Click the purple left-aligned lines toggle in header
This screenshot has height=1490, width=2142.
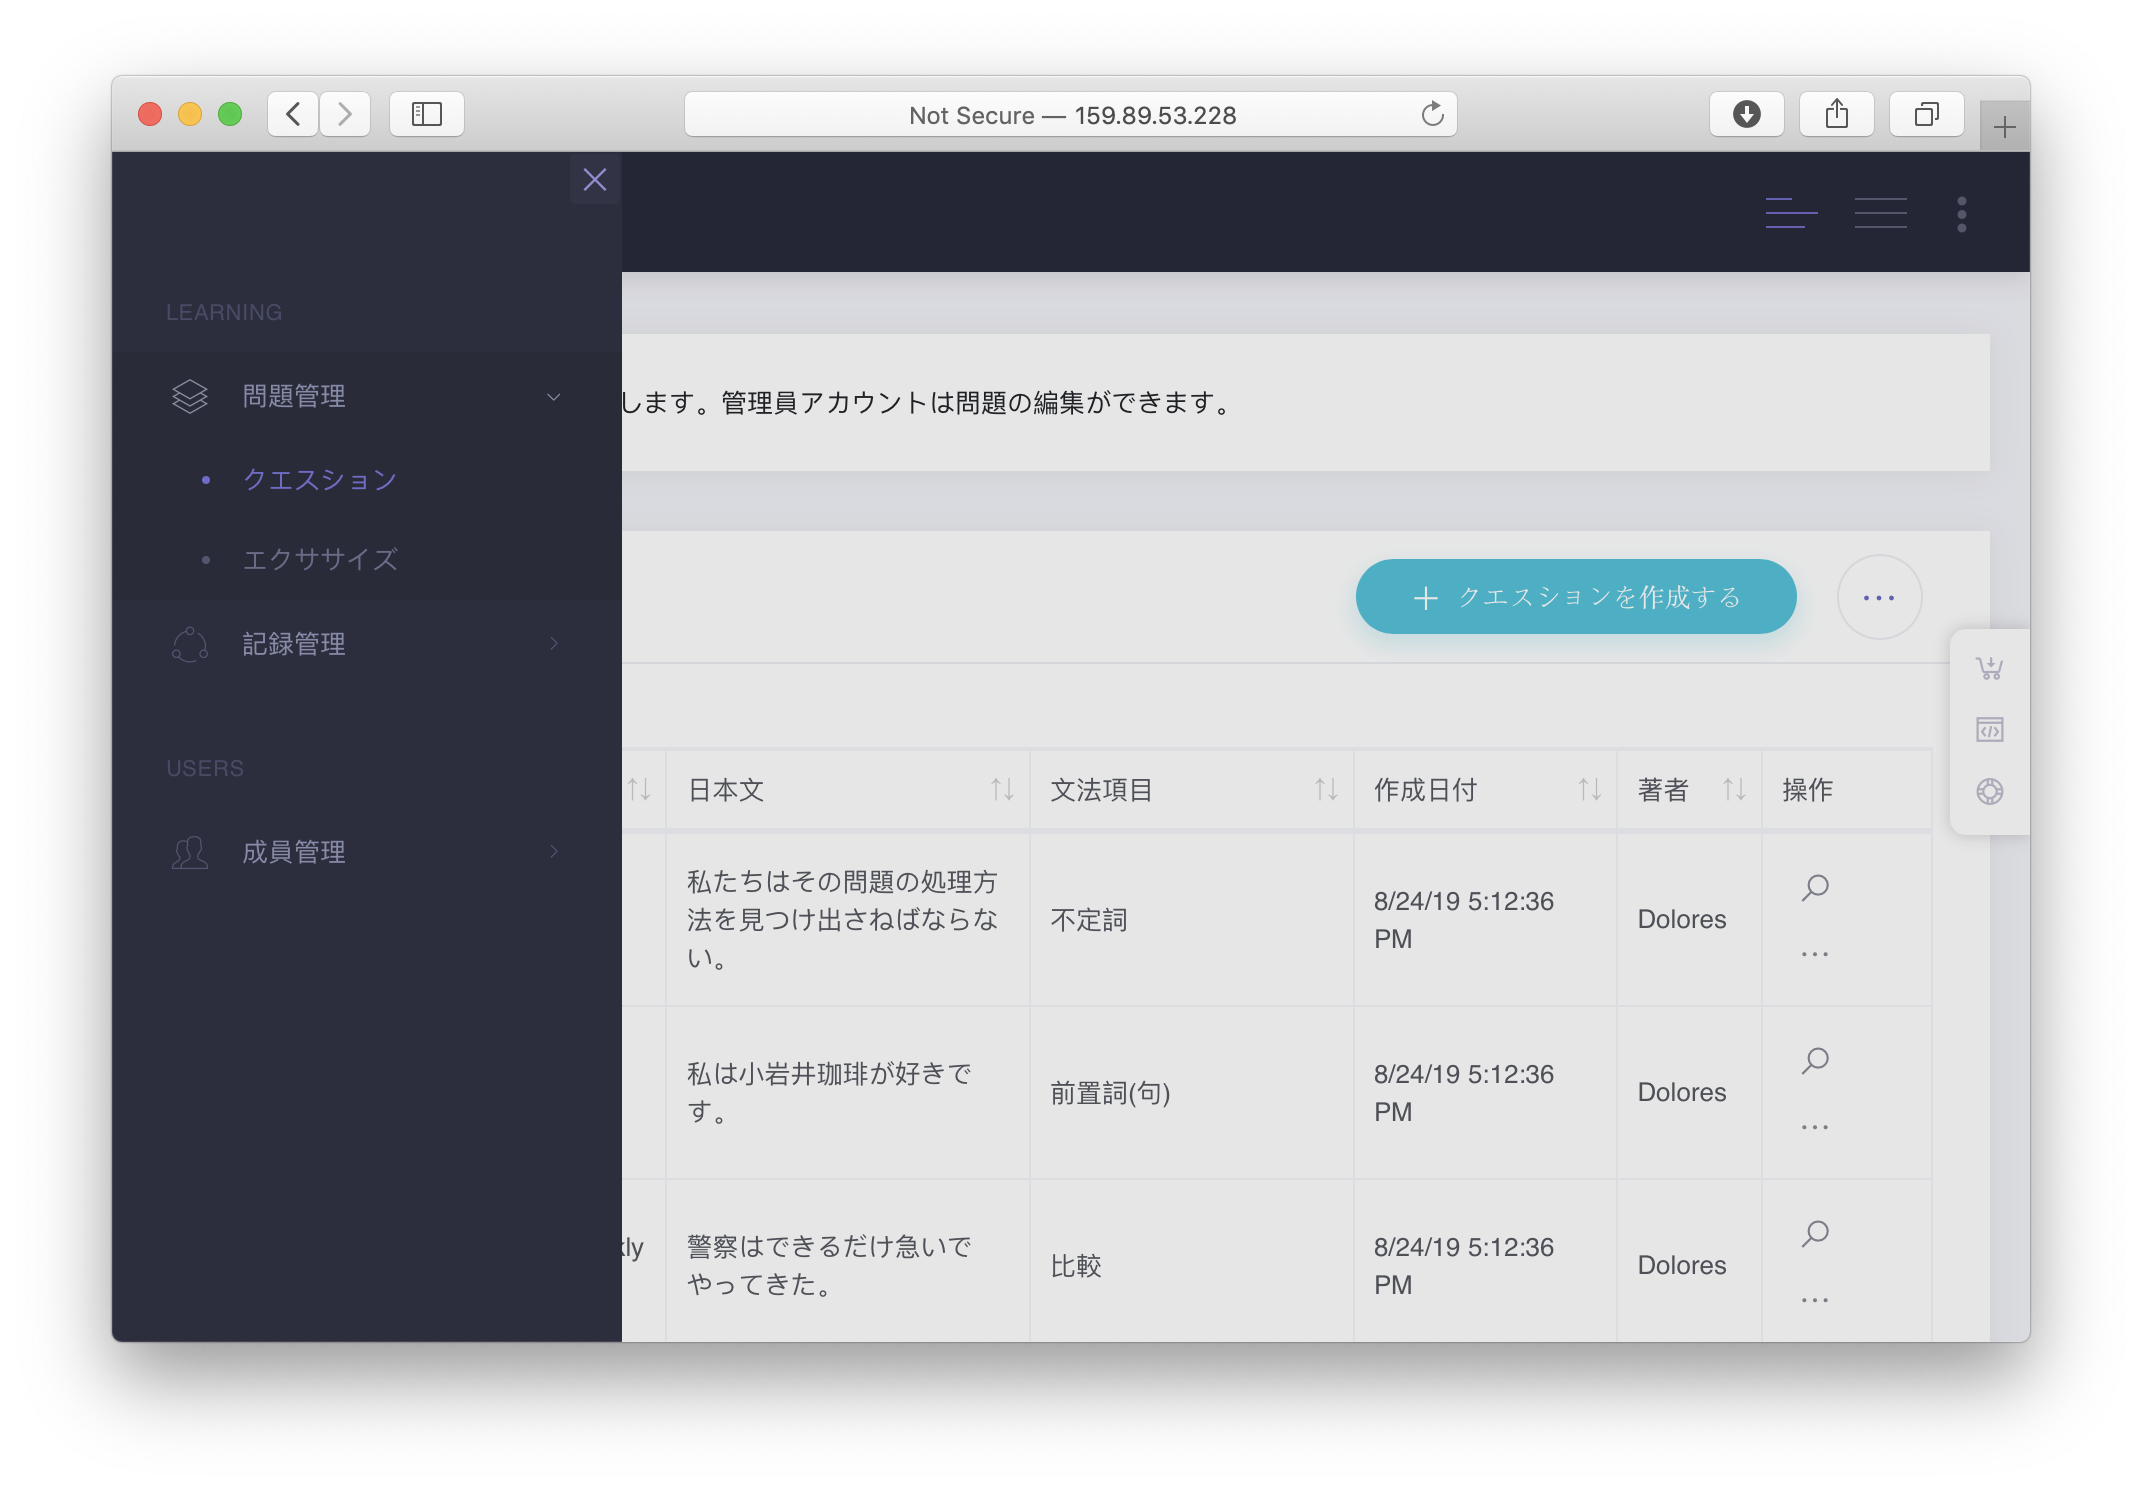1791,214
